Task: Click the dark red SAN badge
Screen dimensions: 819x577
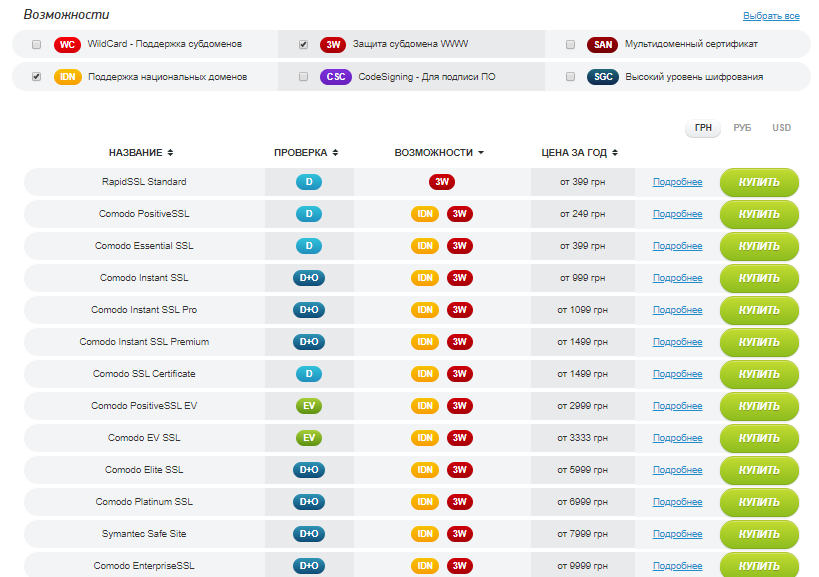Action: pos(602,44)
